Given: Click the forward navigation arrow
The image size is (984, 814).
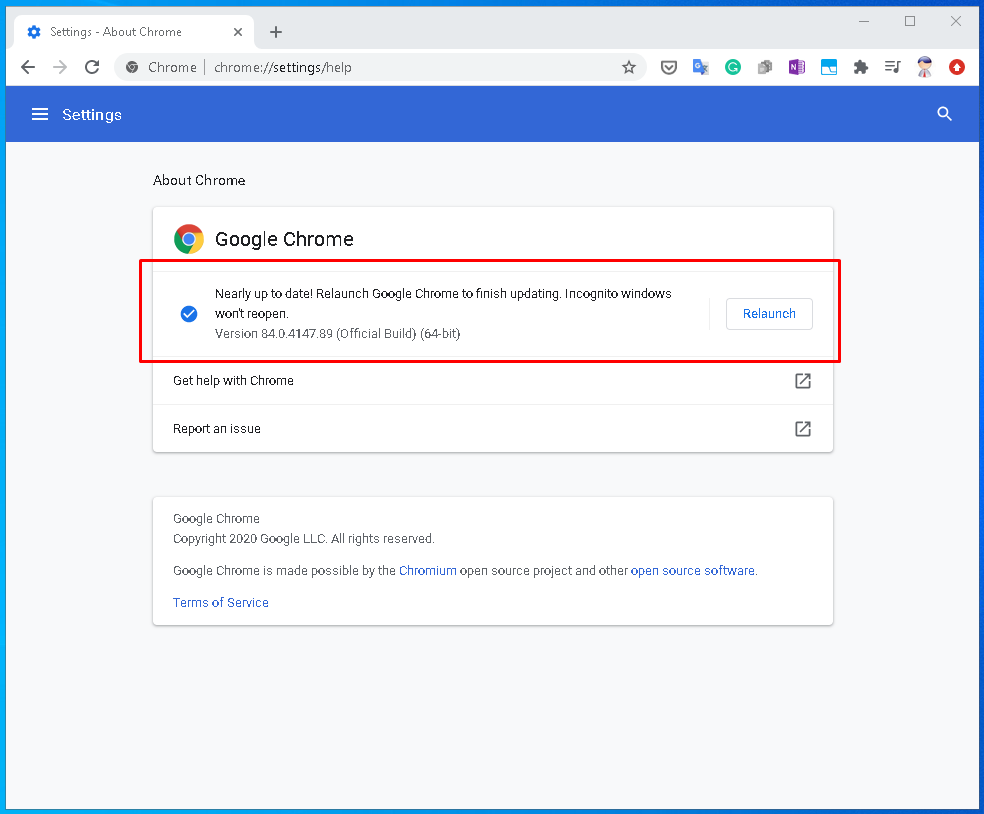Looking at the screenshot, I should tap(60, 67).
